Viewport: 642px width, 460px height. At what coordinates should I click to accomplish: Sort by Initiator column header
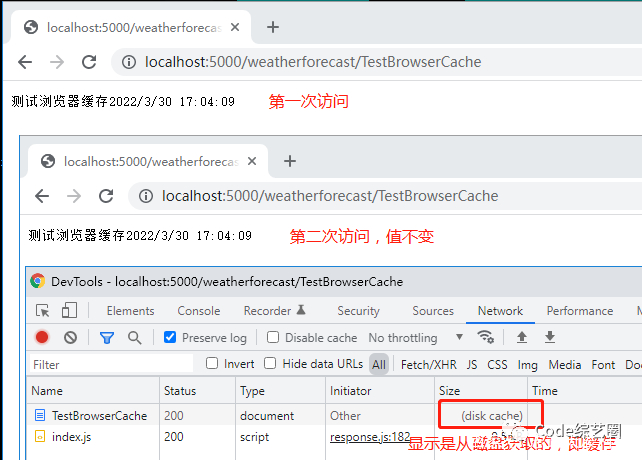pyautogui.click(x=380, y=390)
